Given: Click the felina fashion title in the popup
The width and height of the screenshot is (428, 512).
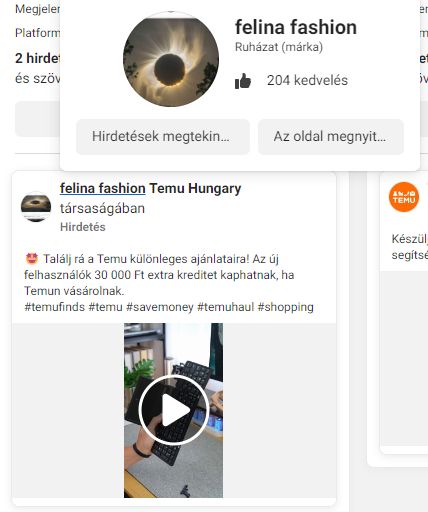Looking at the screenshot, I should click(296, 27).
